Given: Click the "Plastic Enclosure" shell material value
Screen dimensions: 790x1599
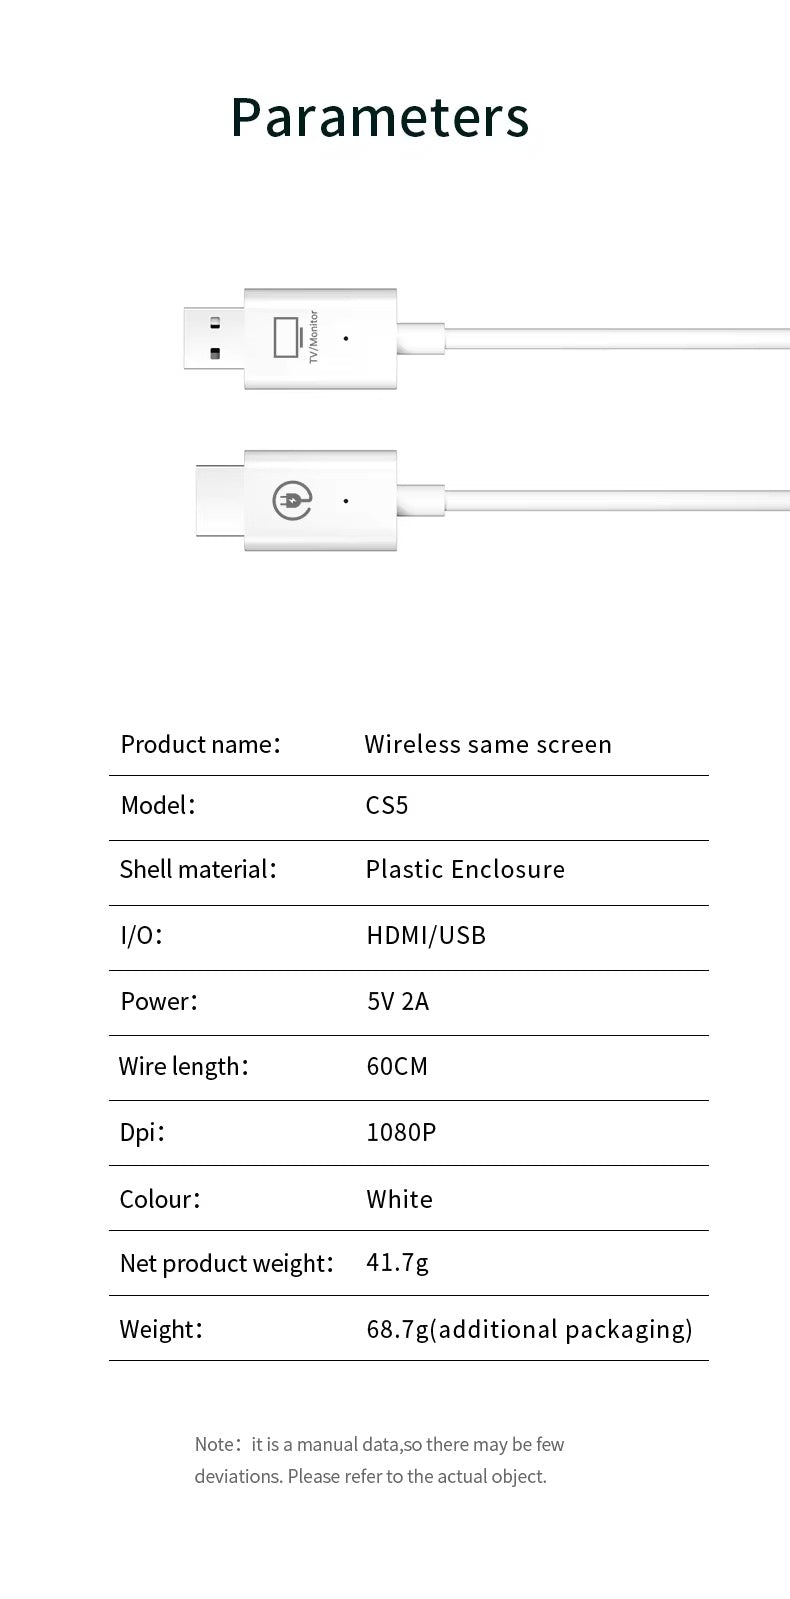Looking at the screenshot, I should tap(465, 869).
